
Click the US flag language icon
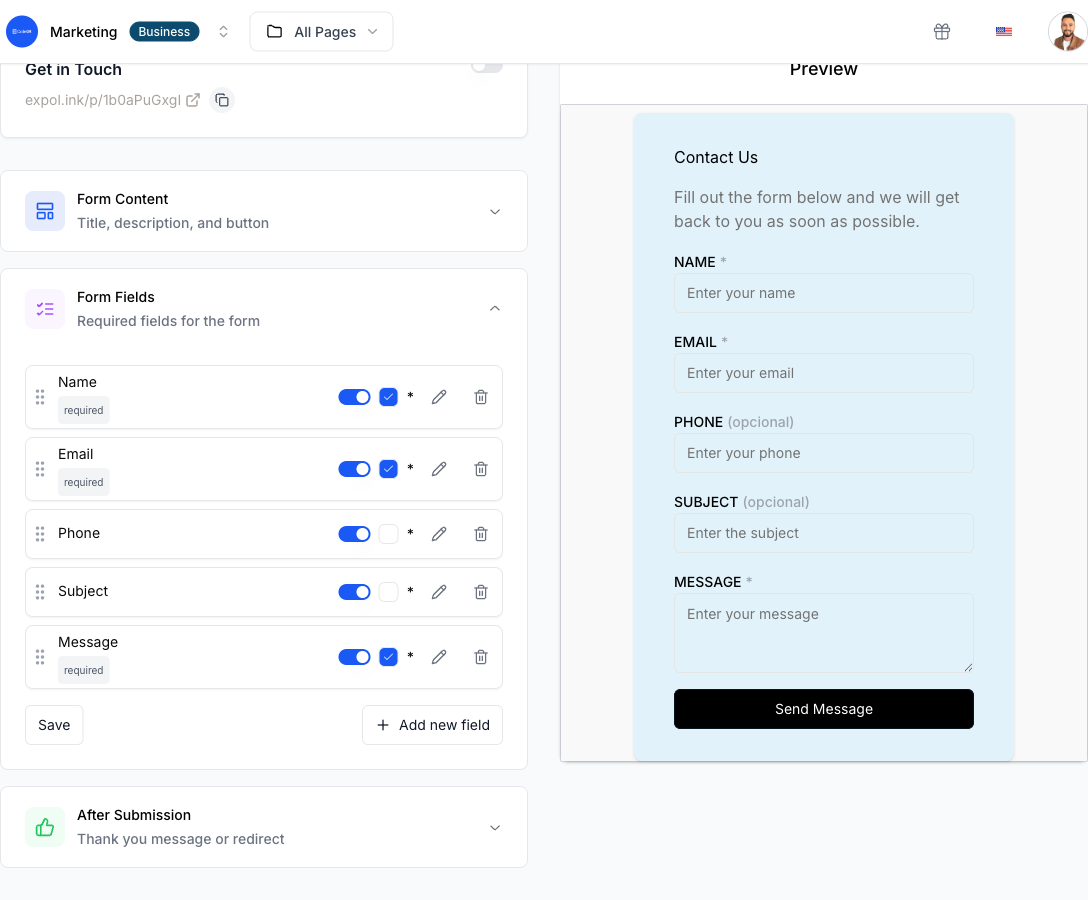click(x=1003, y=31)
